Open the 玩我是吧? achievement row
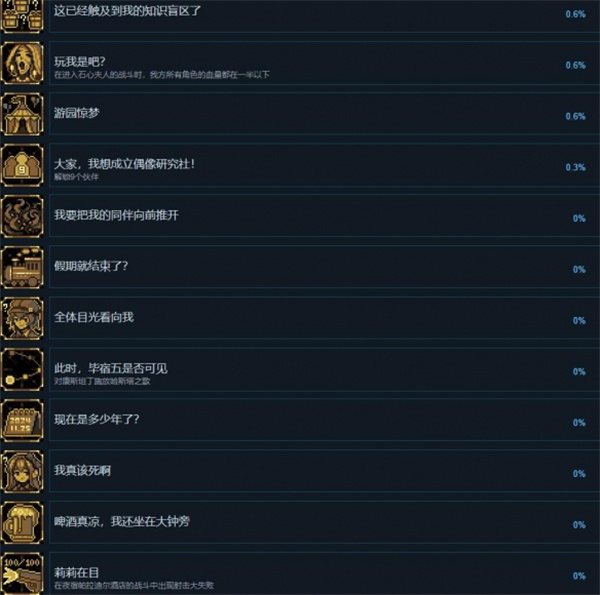Screen dimensions: 600x595 click(x=324, y=63)
